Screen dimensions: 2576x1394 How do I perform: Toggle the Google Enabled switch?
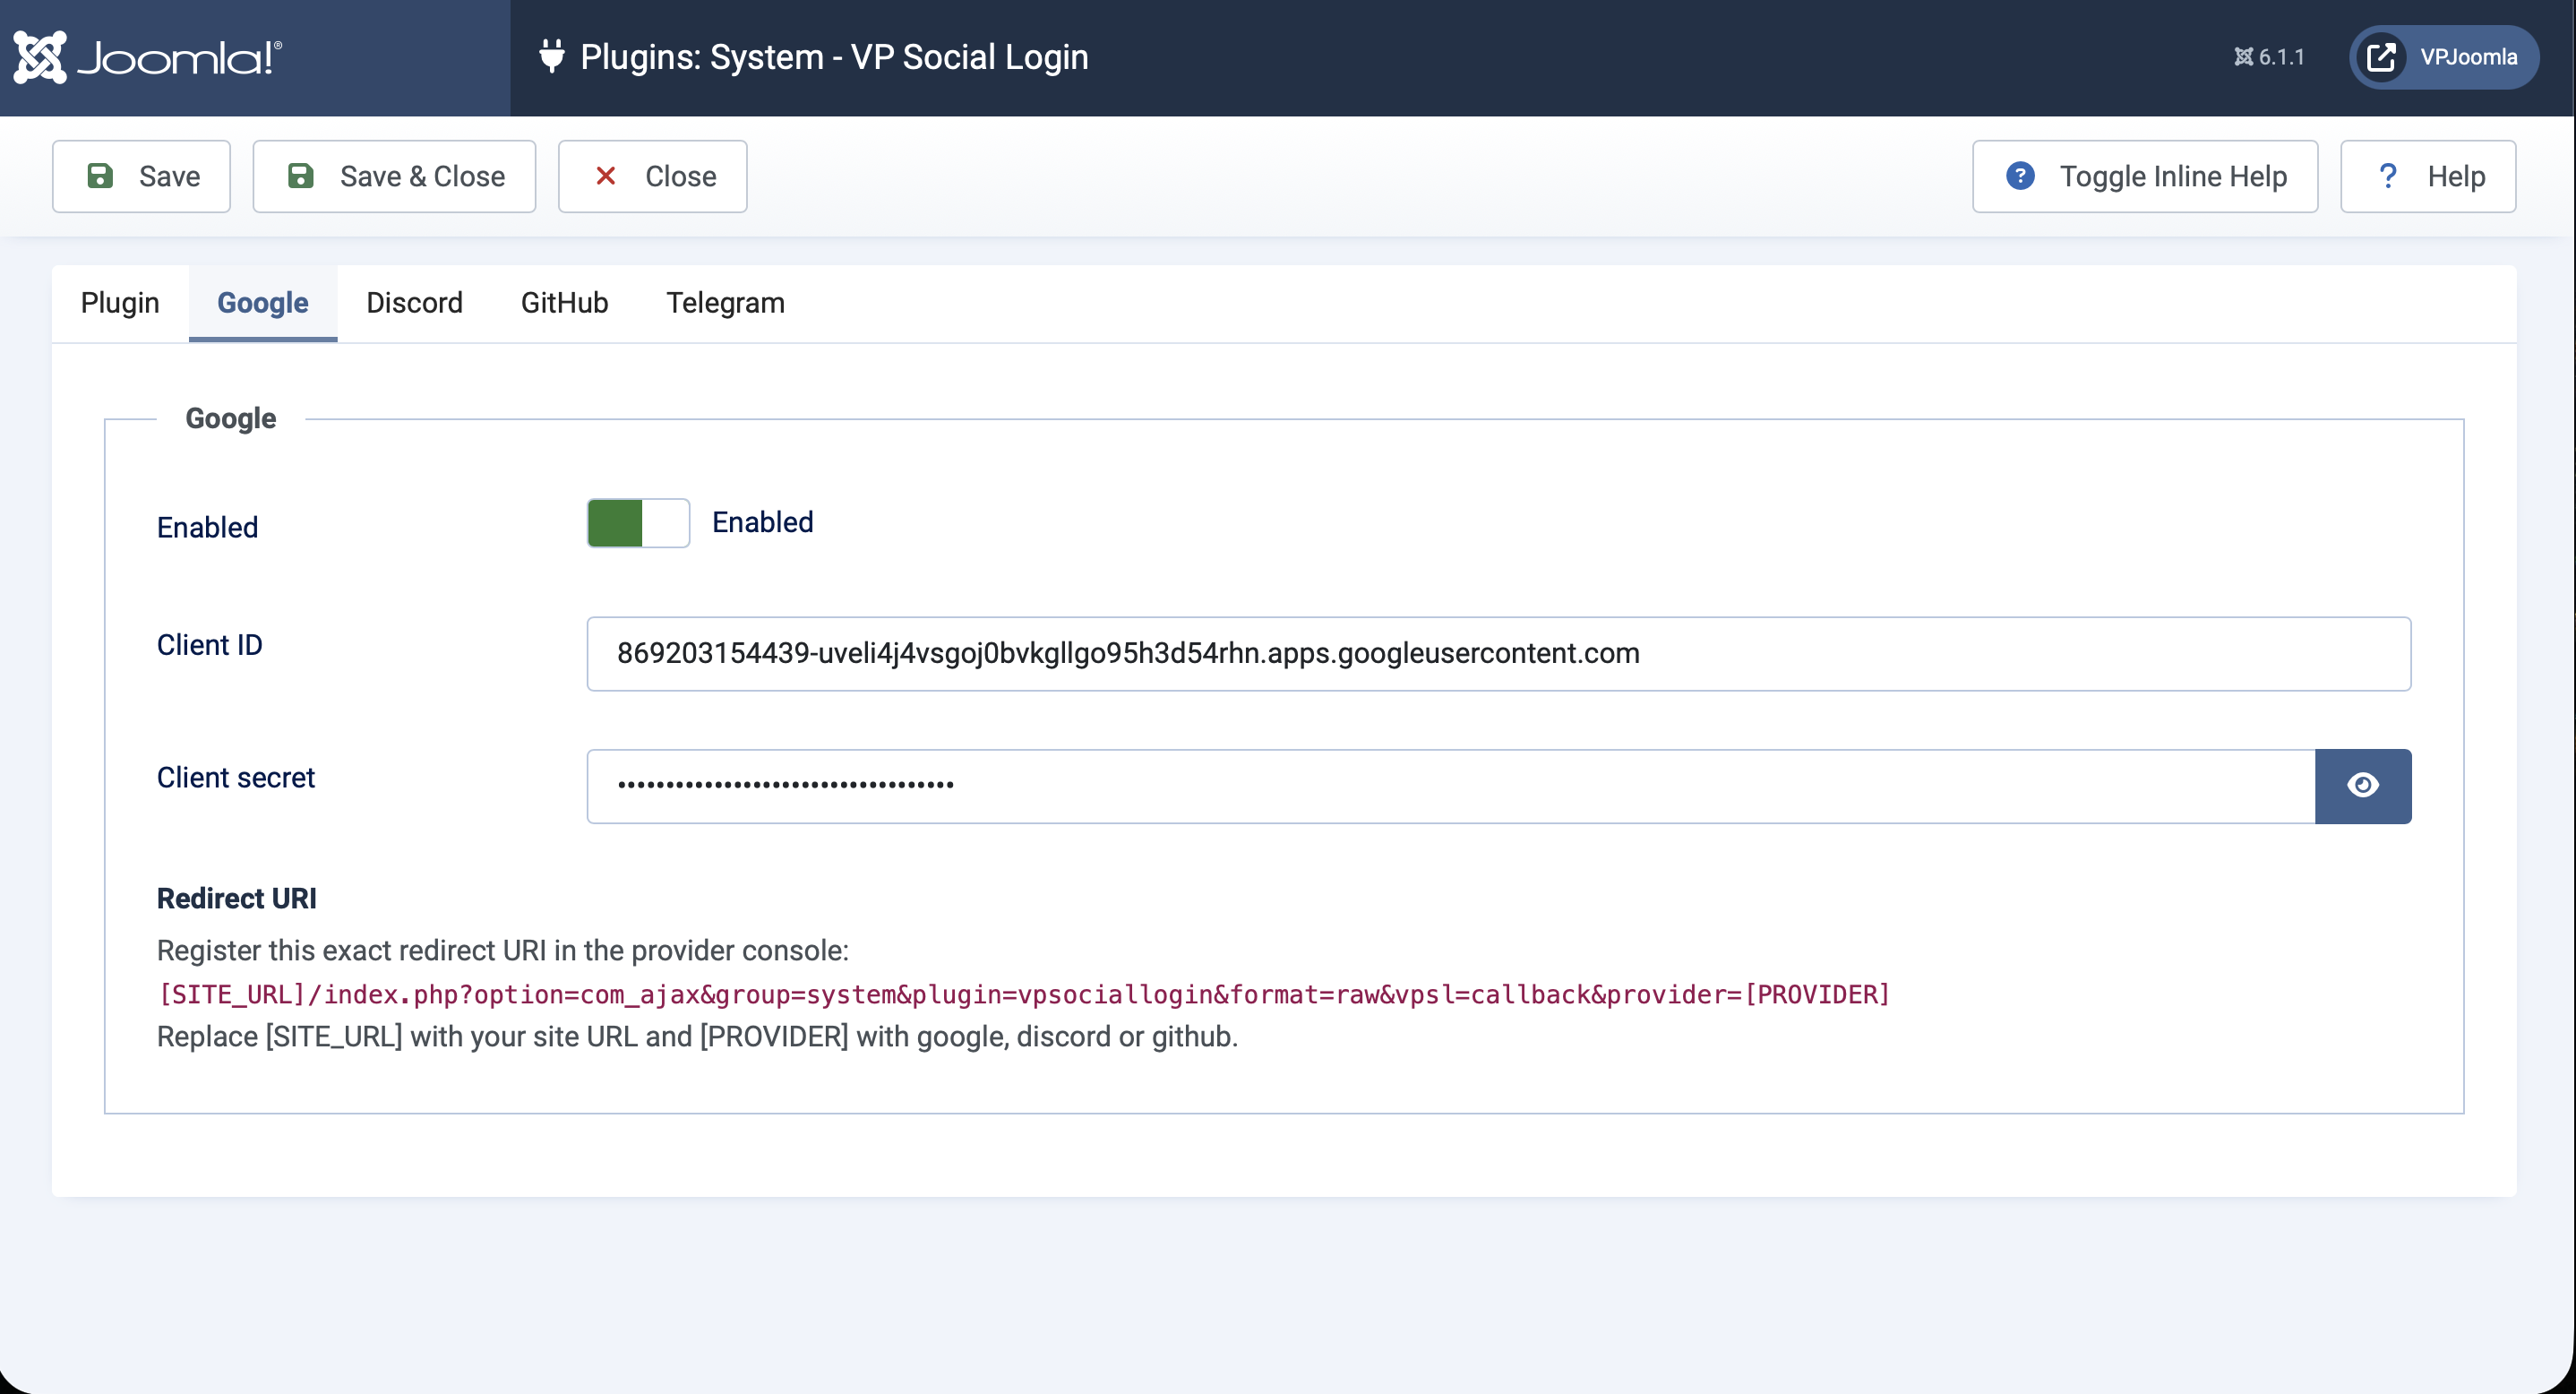638,523
